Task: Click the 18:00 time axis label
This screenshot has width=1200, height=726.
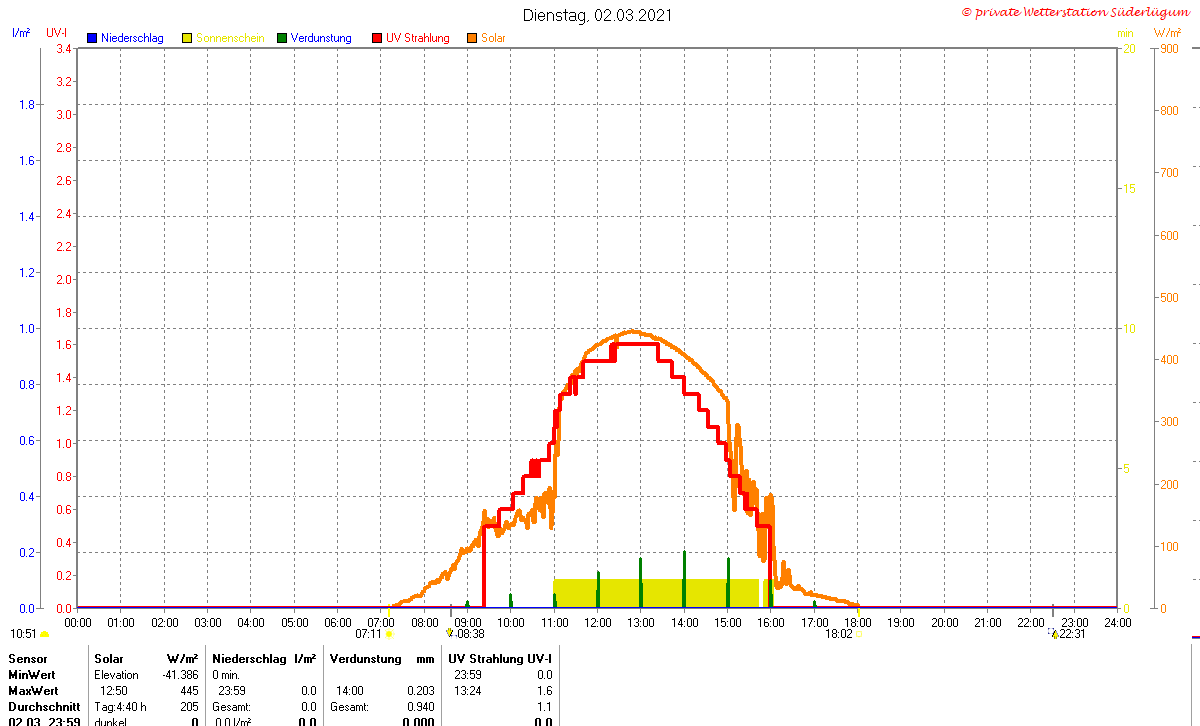Action: tap(858, 622)
